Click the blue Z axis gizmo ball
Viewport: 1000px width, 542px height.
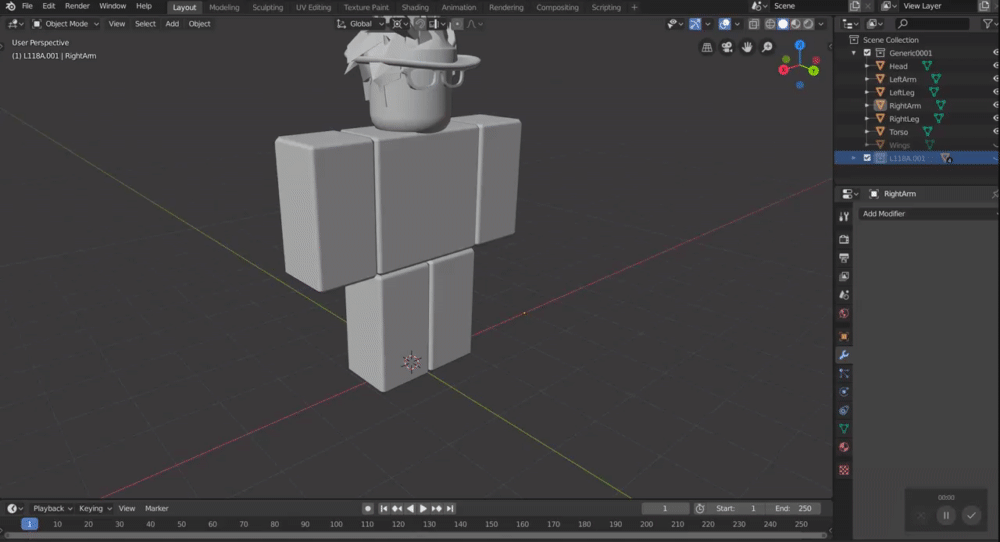coord(800,45)
